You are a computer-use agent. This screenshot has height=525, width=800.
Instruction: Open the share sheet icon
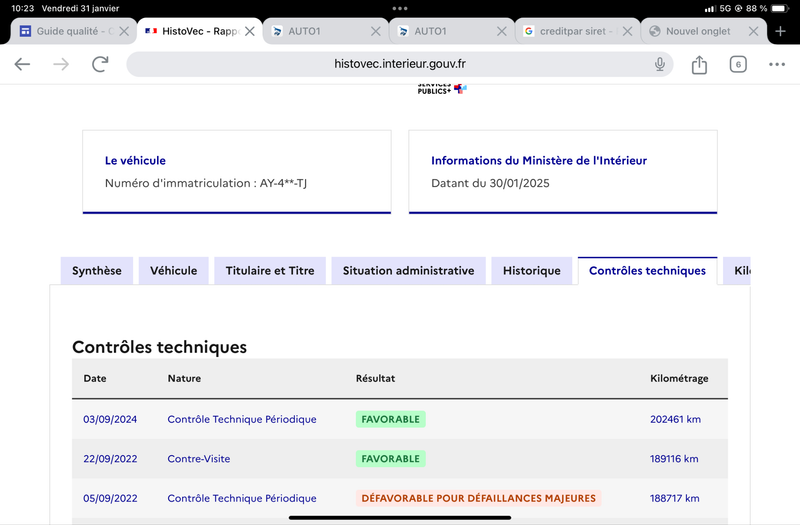[699, 65]
